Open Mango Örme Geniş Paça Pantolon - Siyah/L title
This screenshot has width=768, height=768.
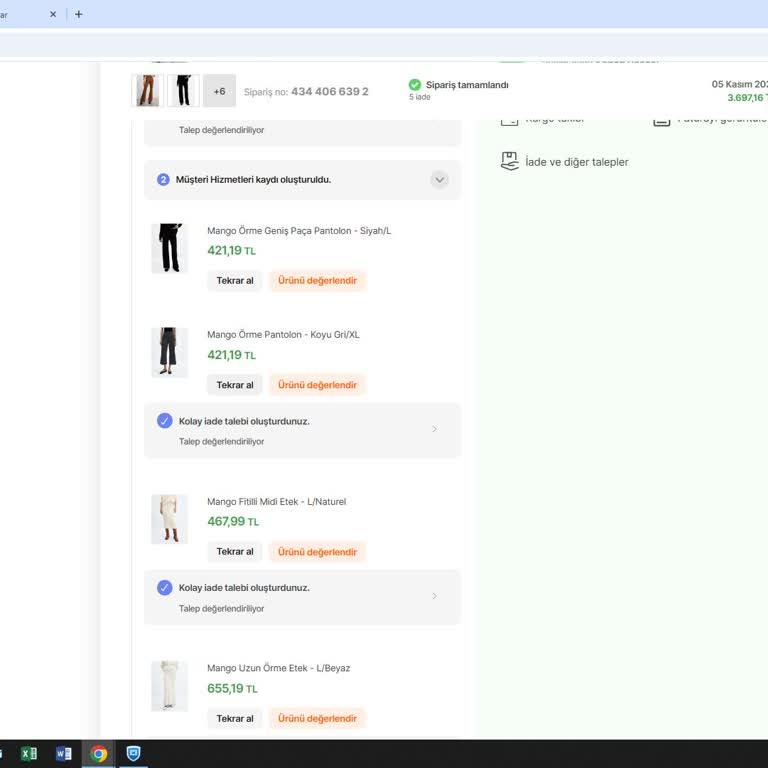pos(299,231)
